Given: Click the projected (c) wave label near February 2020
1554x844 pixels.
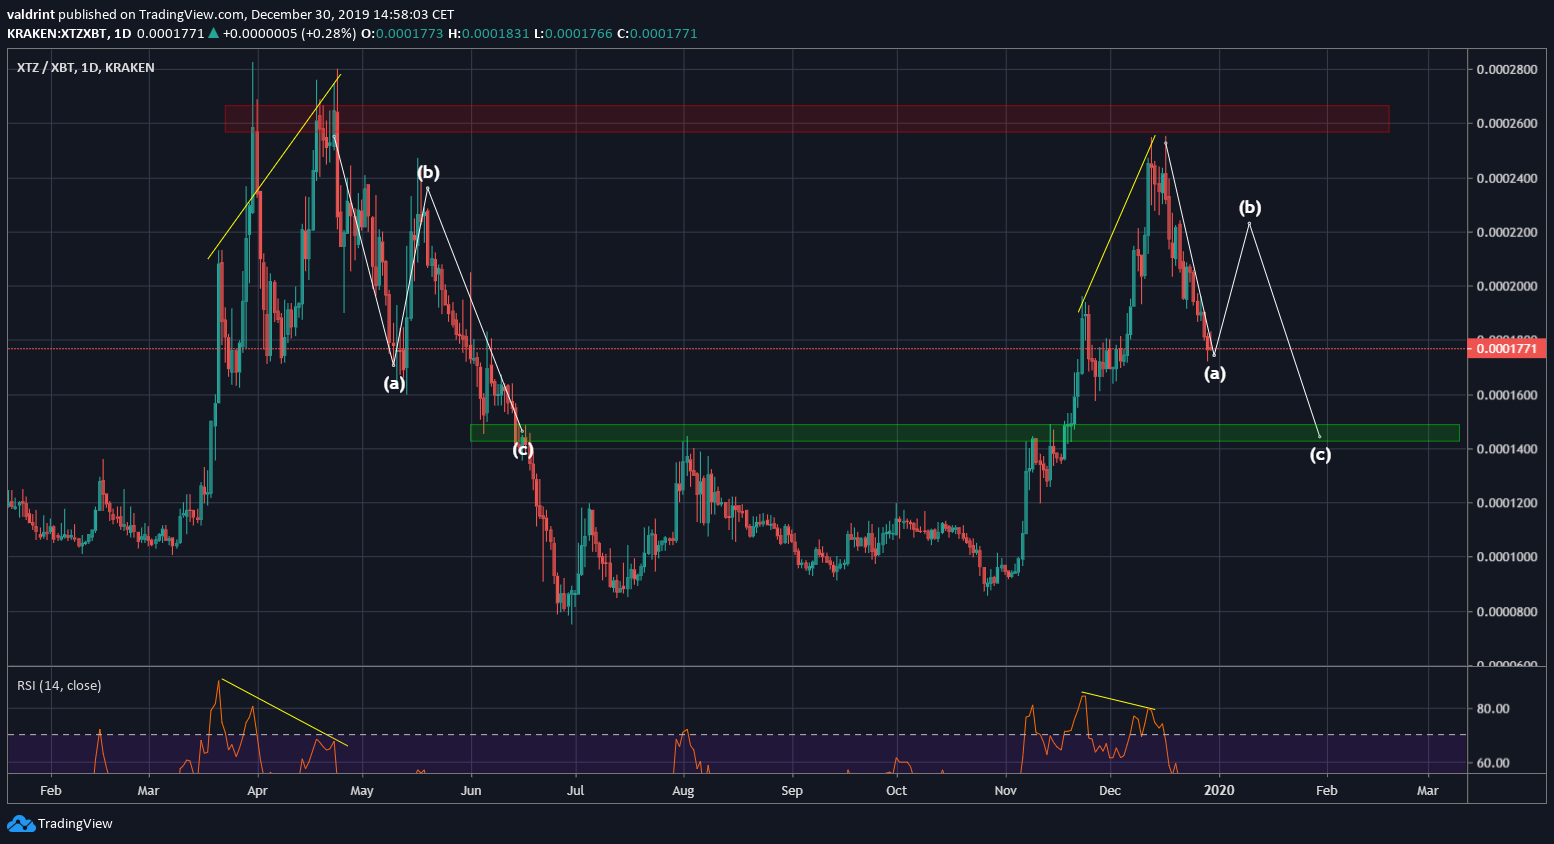Looking at the screenshot, I should click(x=1320, y=455).
